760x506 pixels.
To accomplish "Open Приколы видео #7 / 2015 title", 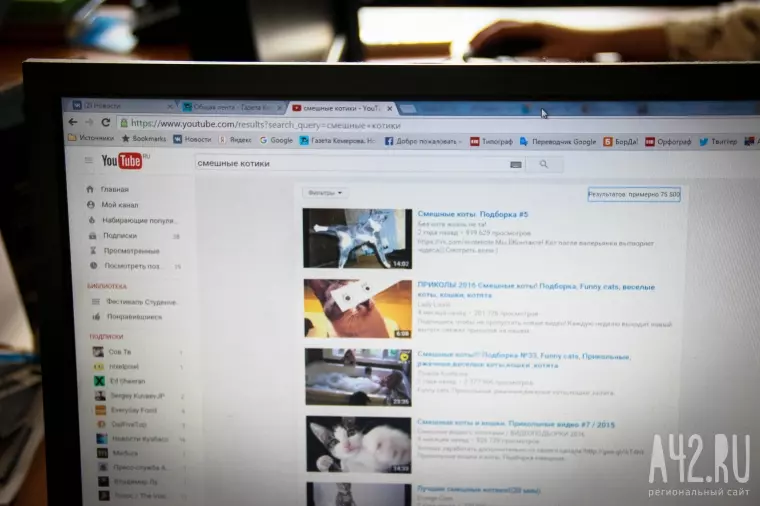I will 516,424.
